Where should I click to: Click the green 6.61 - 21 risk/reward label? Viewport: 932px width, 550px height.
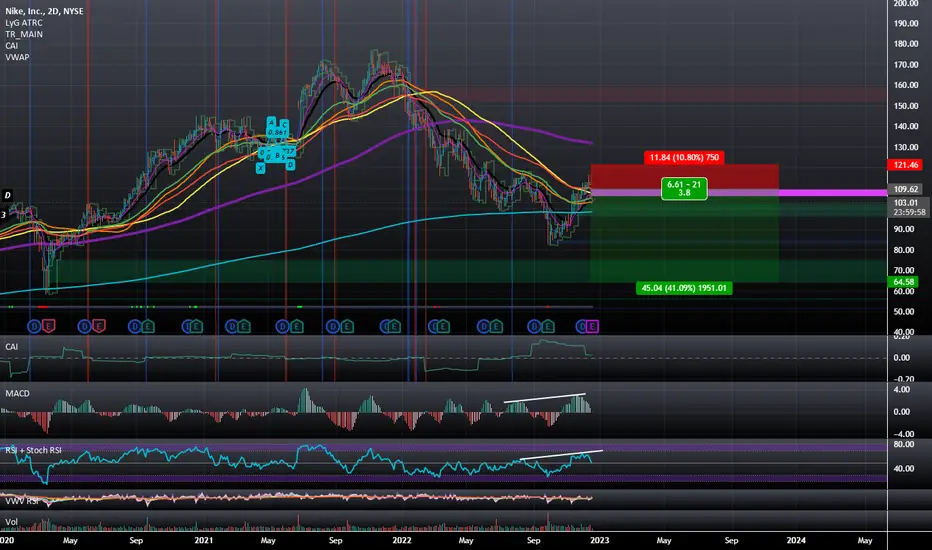pos(684,188)
